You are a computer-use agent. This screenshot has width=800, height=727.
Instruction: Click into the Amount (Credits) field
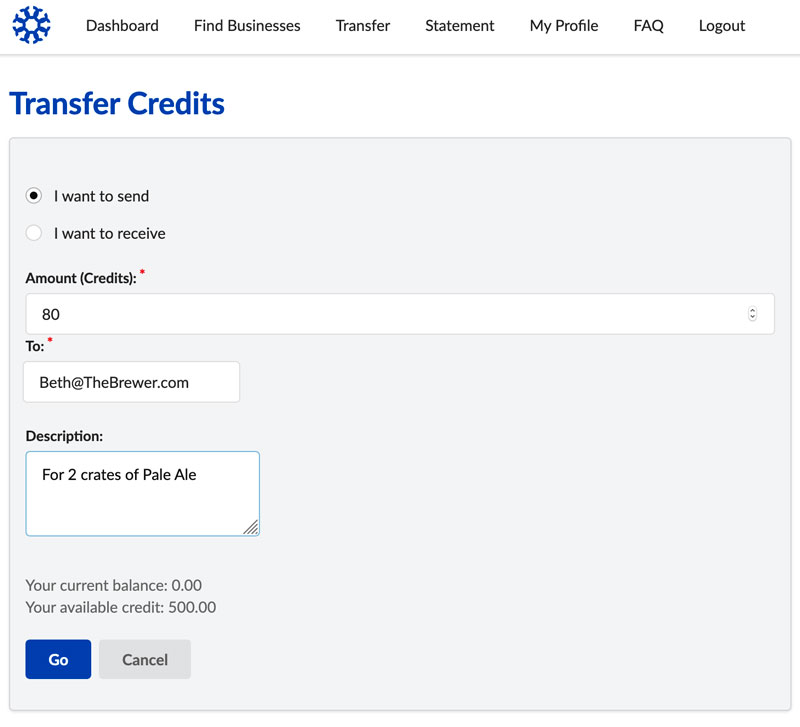pos(400,314)
